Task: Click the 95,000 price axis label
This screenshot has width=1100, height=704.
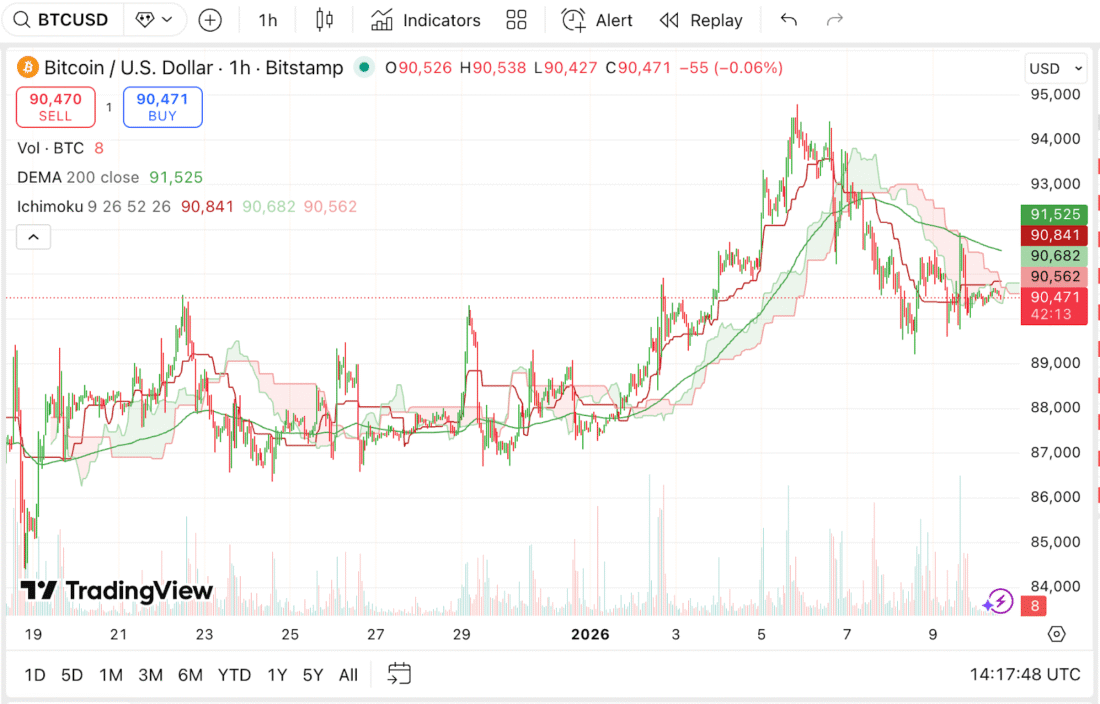Action: [x=1055, y=95]
